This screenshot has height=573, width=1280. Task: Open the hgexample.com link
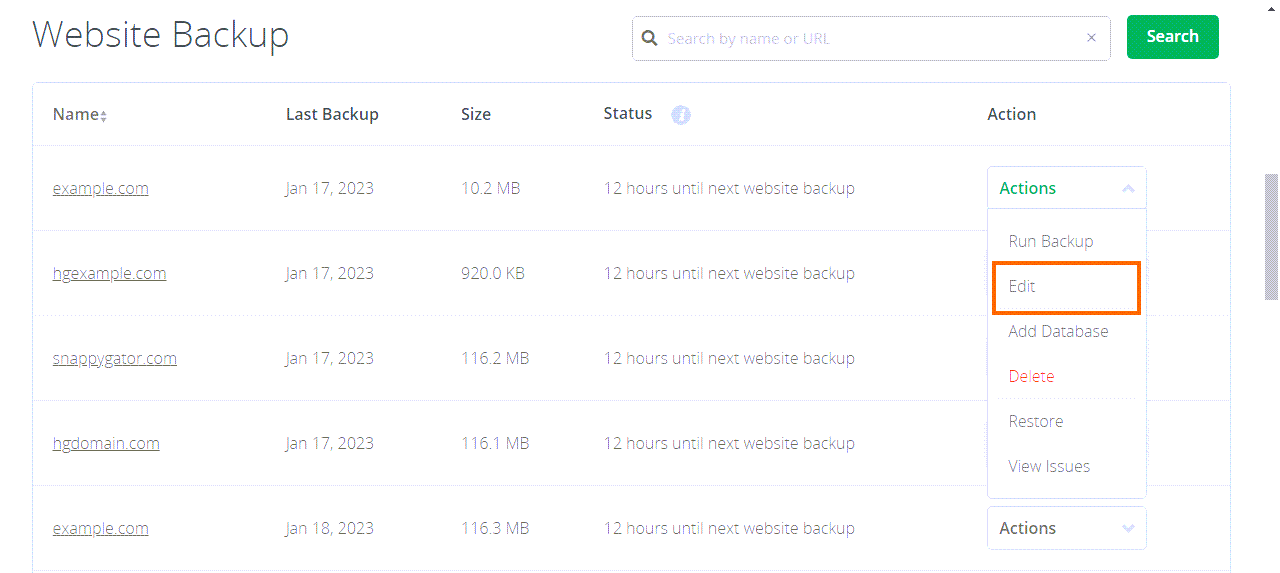tap(109, 273)
